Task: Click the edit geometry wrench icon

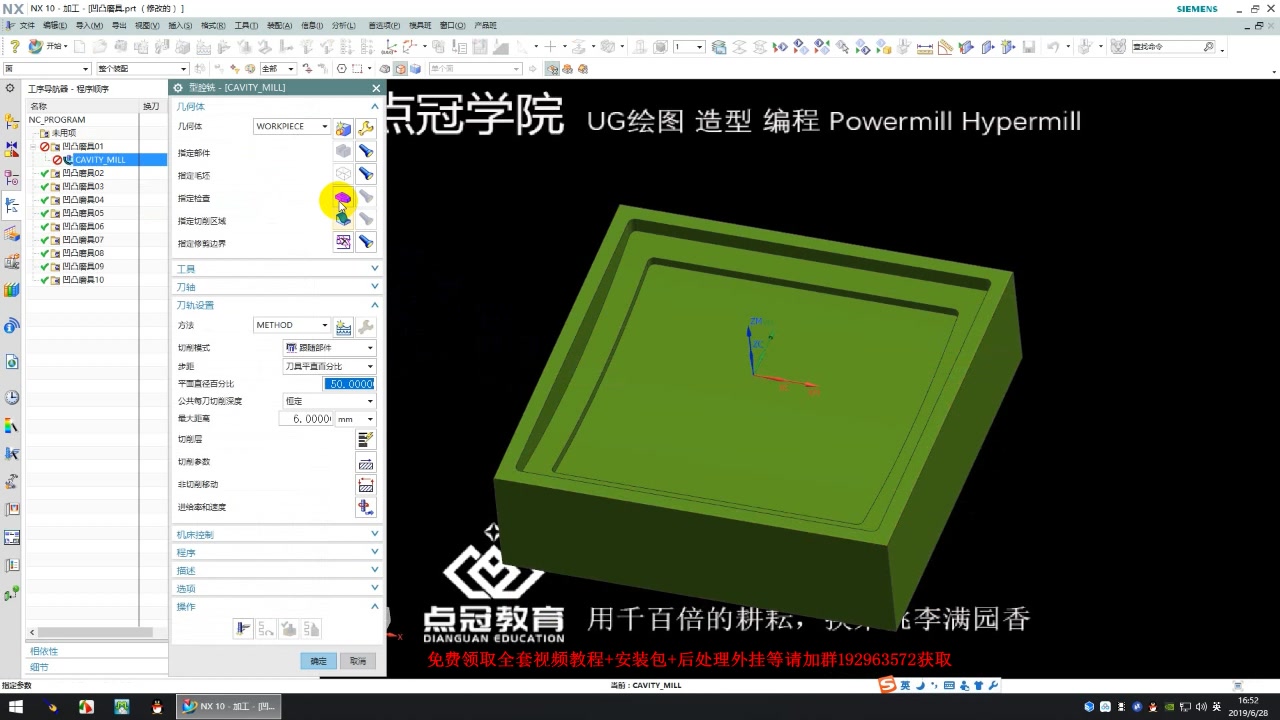Action: click(366, 128)
